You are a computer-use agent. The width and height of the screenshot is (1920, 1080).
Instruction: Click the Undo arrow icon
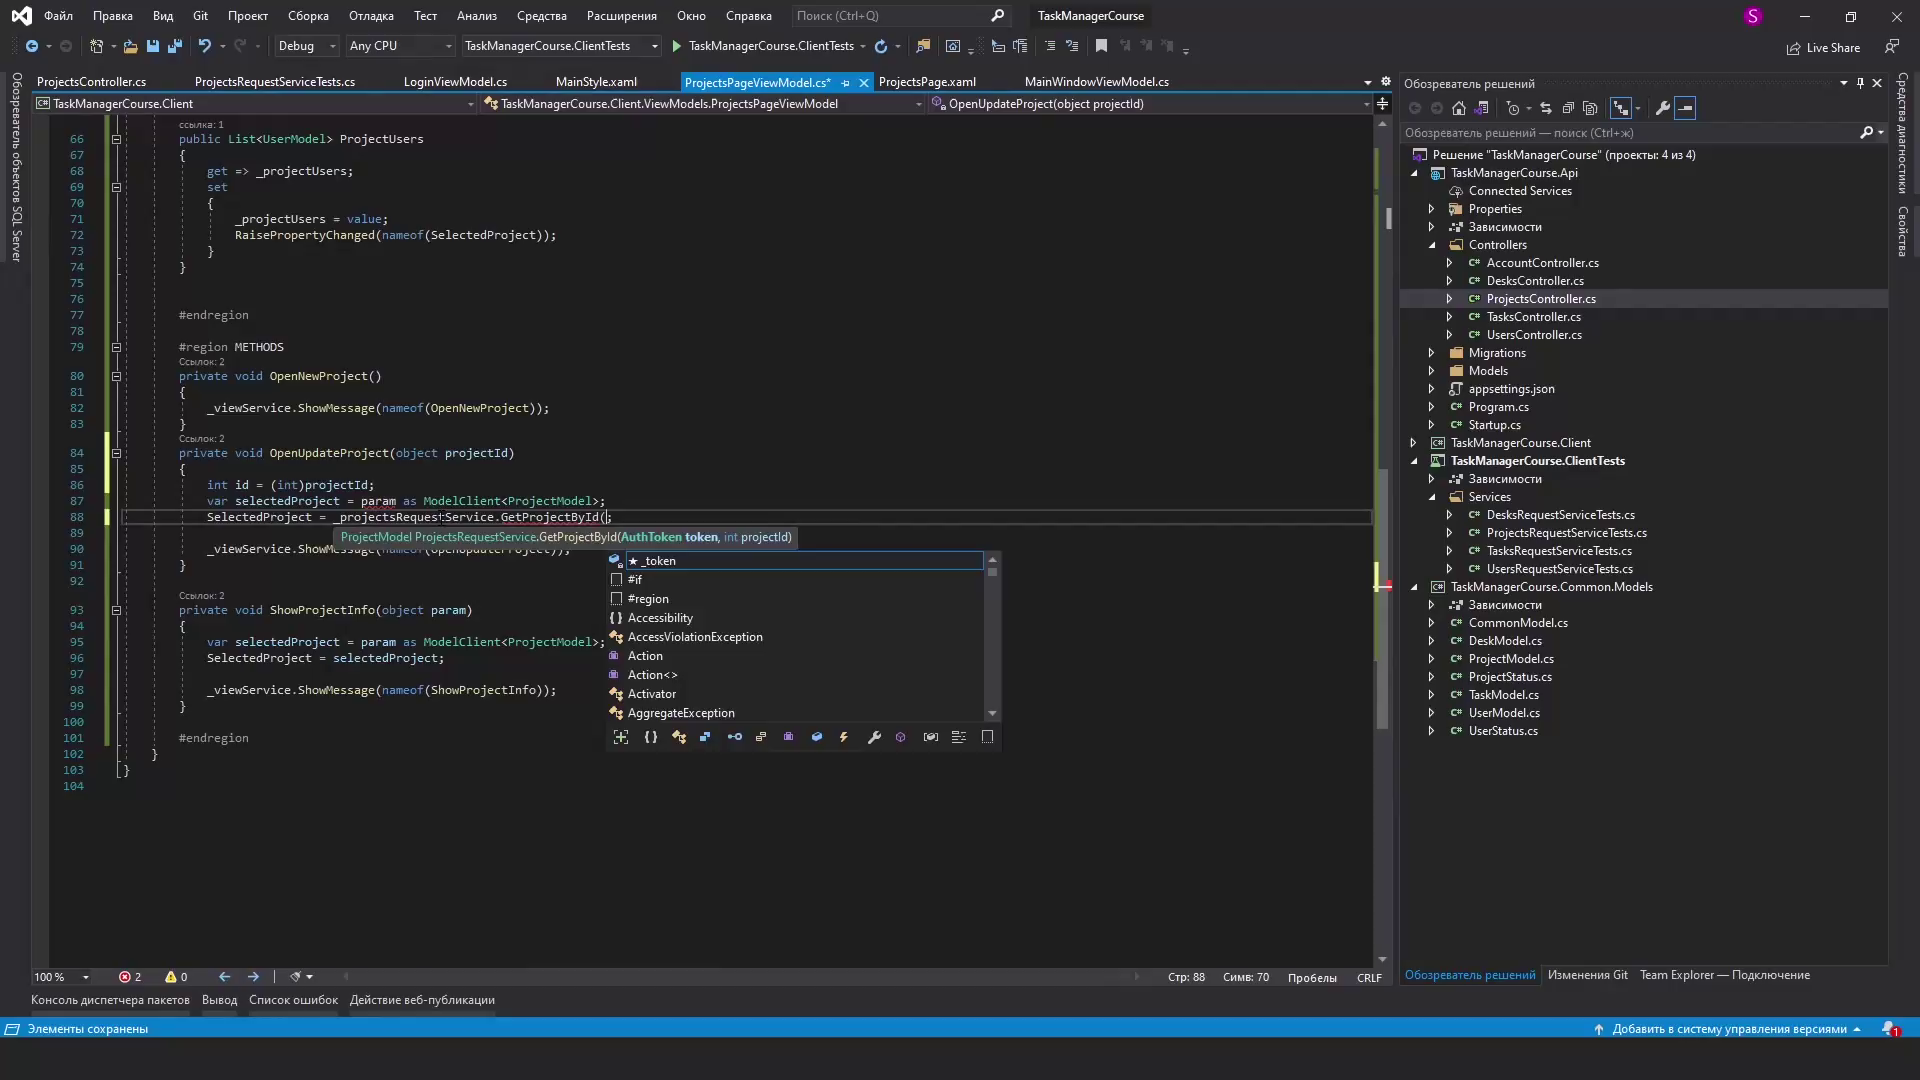(204, 46)
